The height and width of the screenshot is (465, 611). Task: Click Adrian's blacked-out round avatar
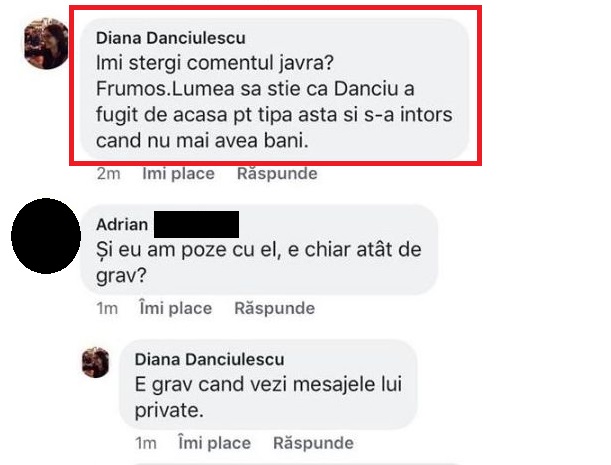[x=46, y=236]
